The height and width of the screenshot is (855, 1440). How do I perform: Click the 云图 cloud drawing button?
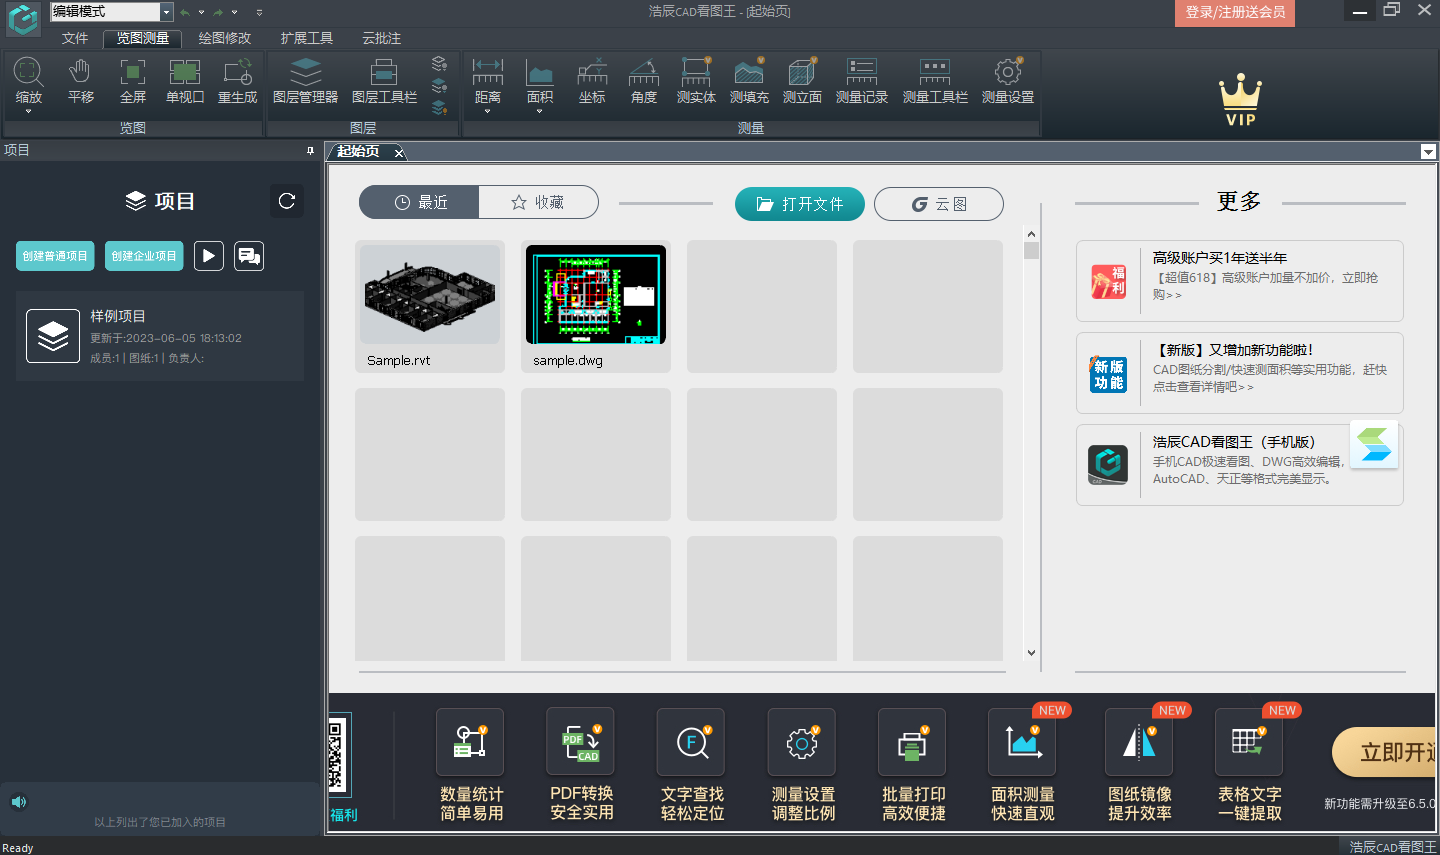(x=939, y=204)
